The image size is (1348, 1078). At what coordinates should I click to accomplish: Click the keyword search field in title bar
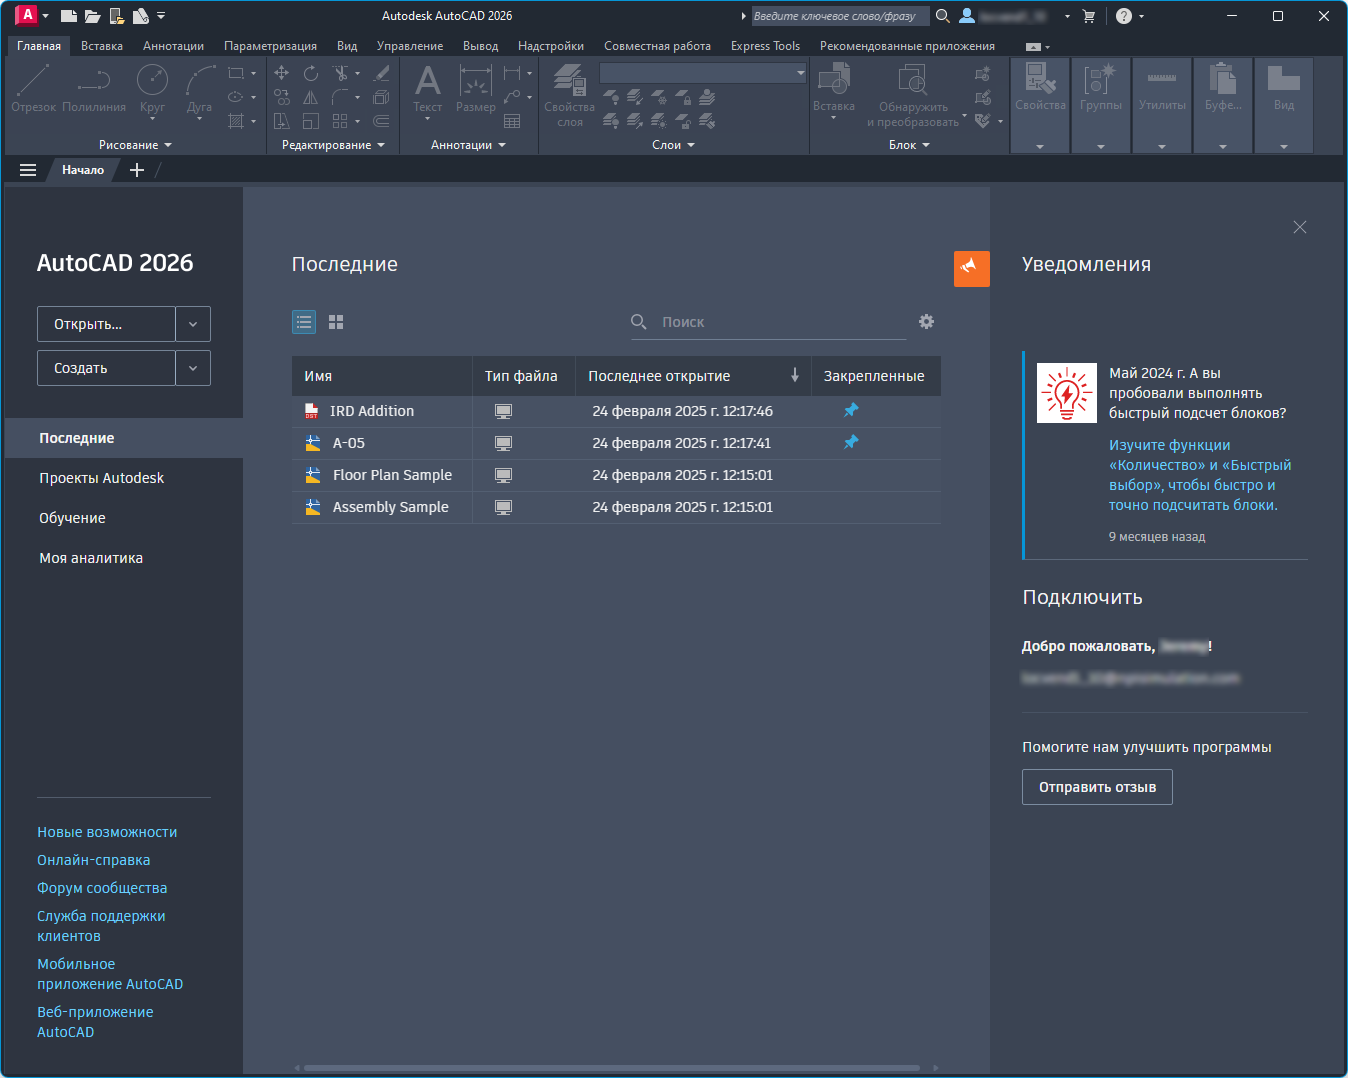pyautogui.click(x=840, y=16)
